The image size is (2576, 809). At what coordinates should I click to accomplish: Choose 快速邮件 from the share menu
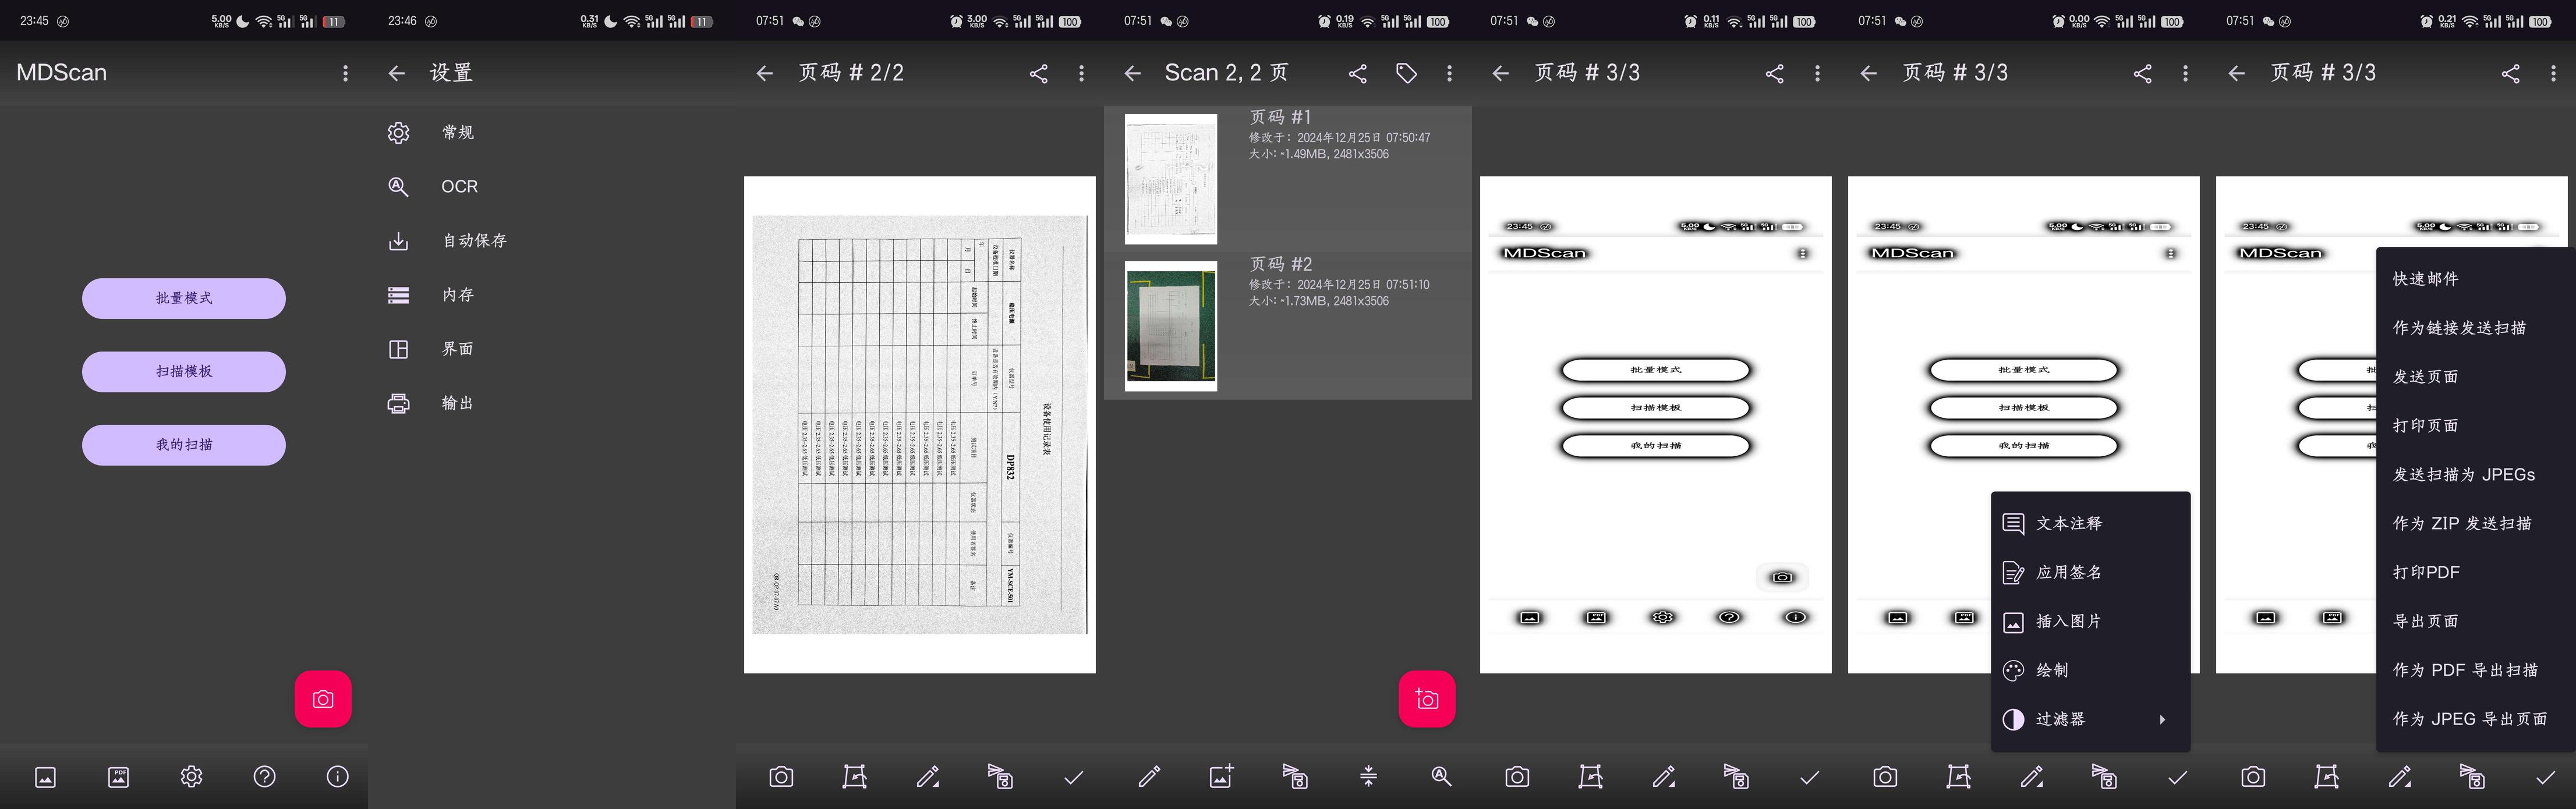[2425, 279]
